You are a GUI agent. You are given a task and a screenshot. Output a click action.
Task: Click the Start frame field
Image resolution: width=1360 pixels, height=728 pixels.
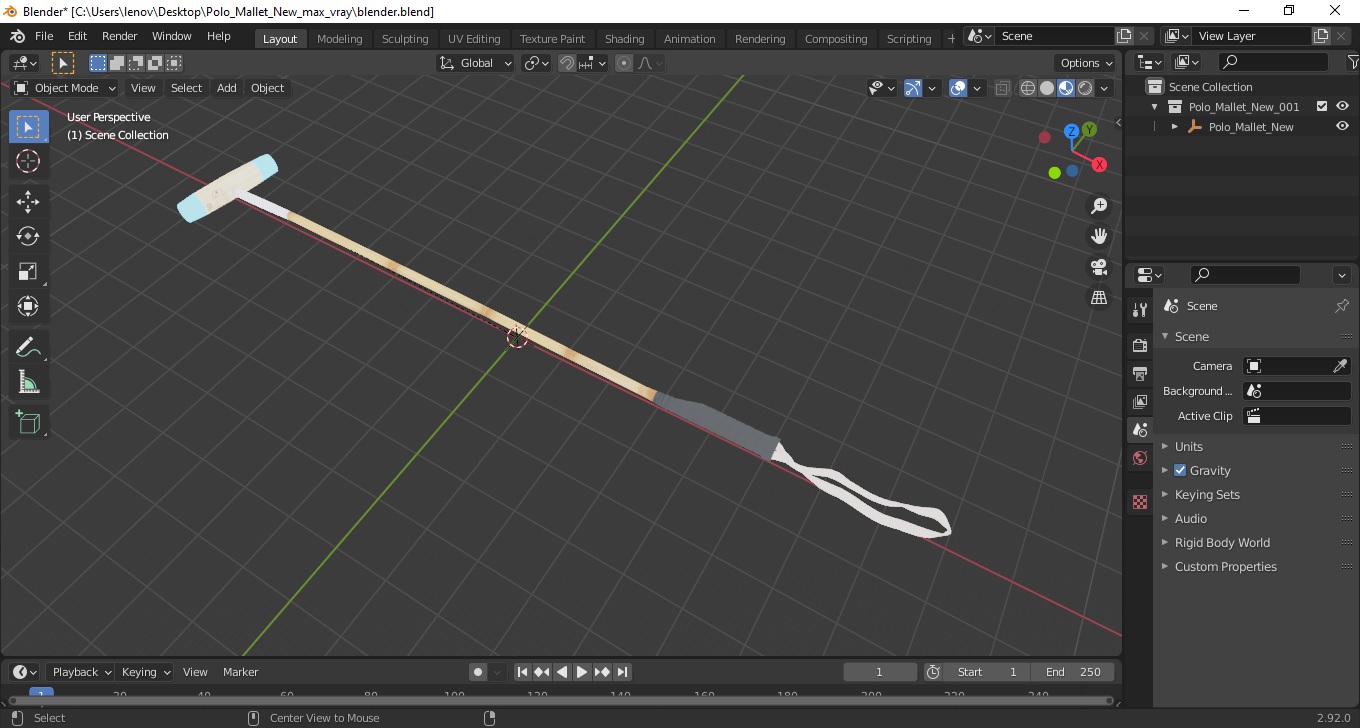(986, 672)
